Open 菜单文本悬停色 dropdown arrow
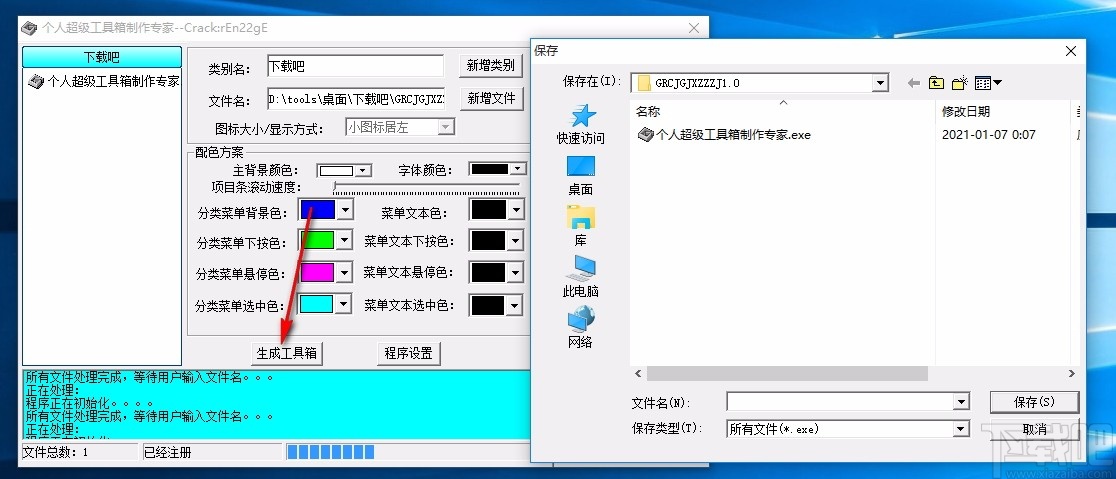The width and height of the screenshot is (1116, 479). (x=516, y=273)
